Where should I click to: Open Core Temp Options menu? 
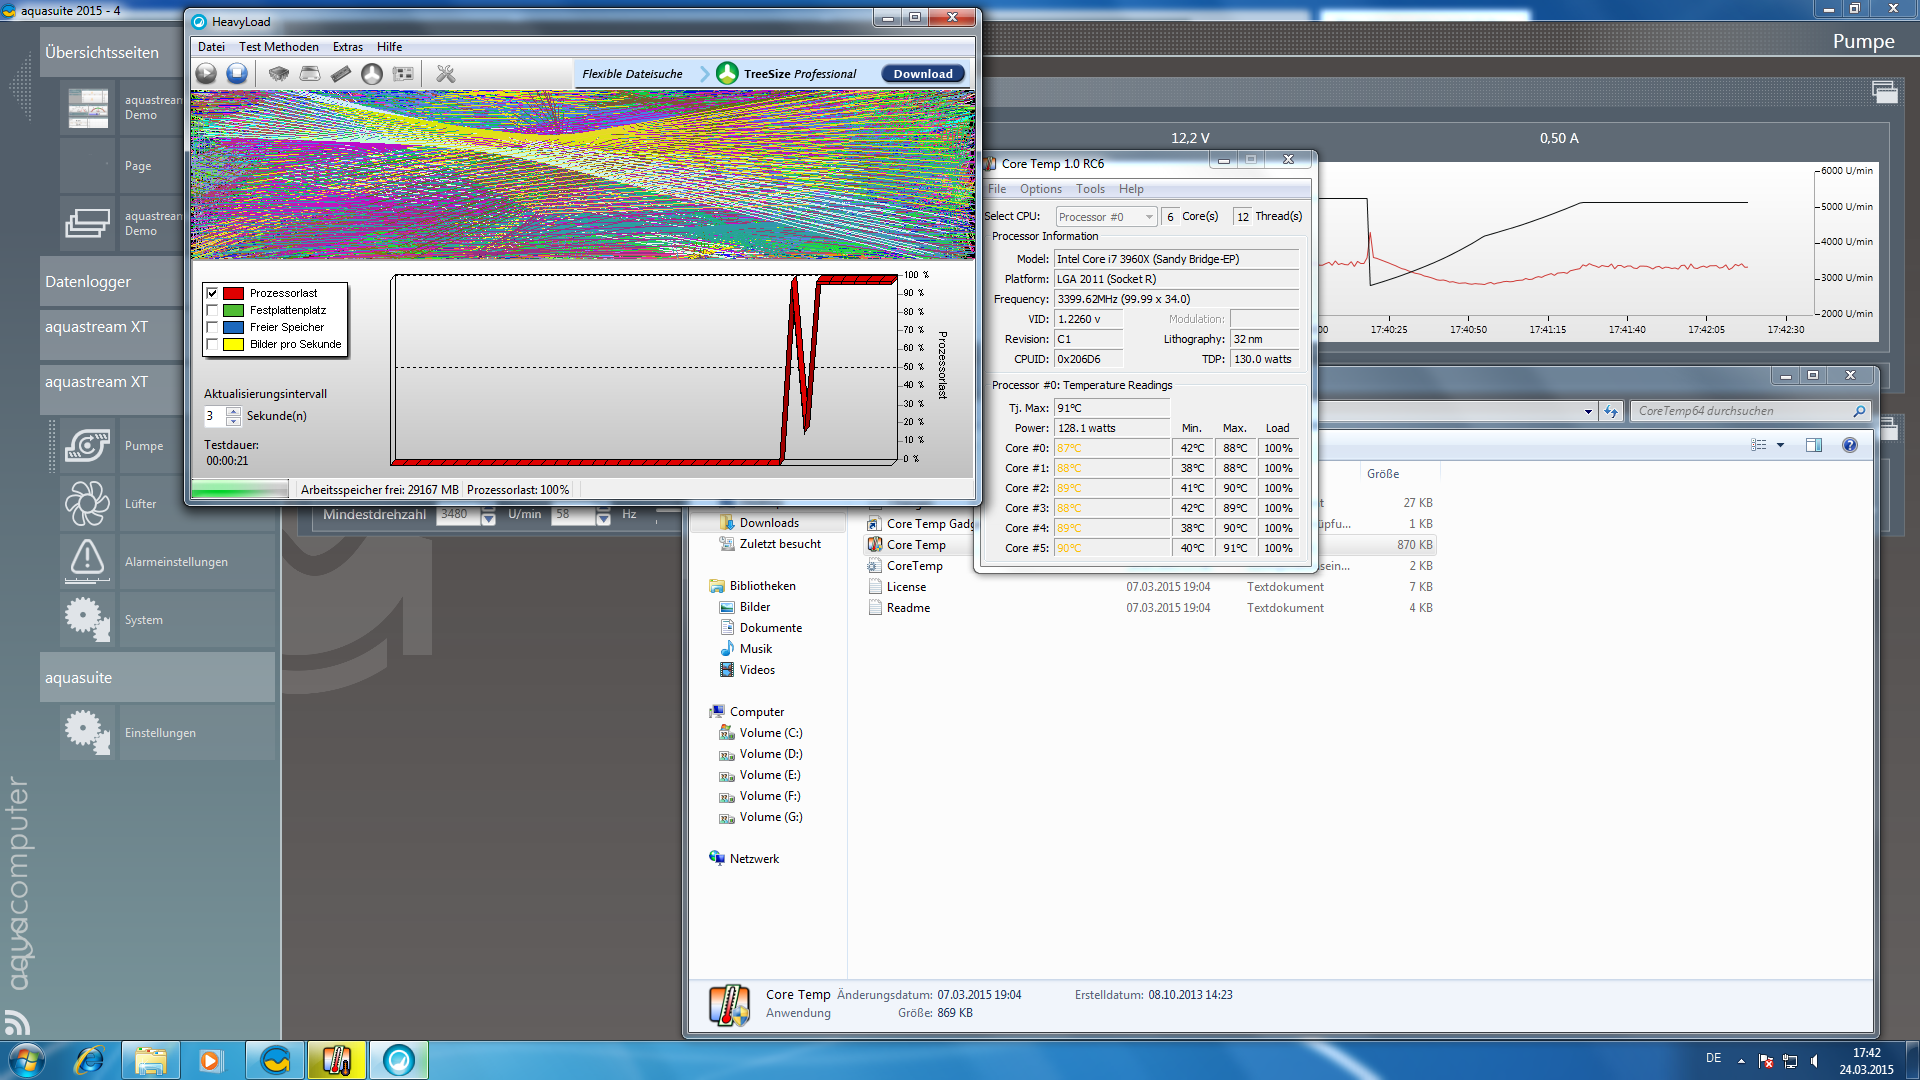coord(1040,189)
